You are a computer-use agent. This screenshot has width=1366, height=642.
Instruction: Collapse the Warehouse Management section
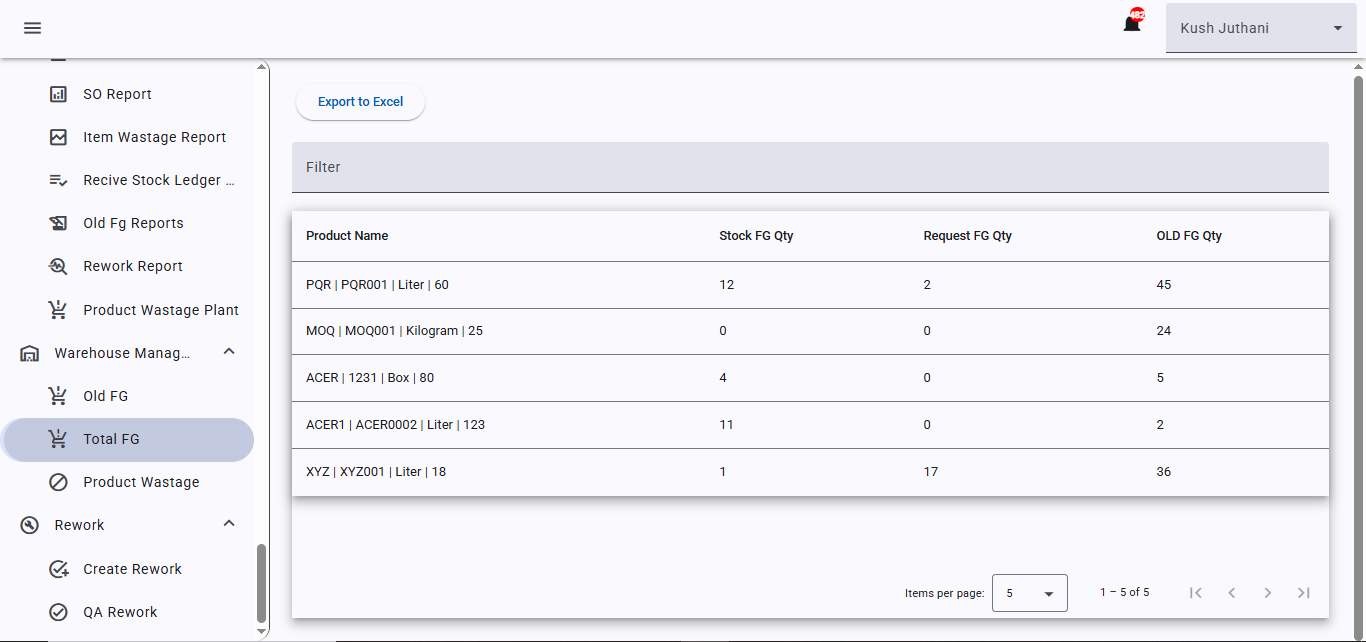[x=229, y=352]
